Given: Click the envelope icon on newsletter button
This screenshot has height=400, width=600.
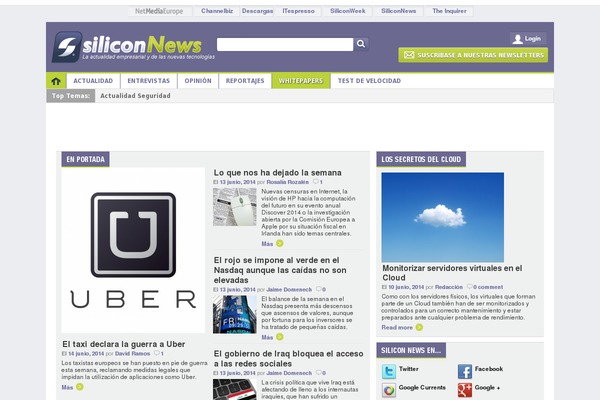Looking at the screenshot, I should pyautogui.click(x=409, y=55).
